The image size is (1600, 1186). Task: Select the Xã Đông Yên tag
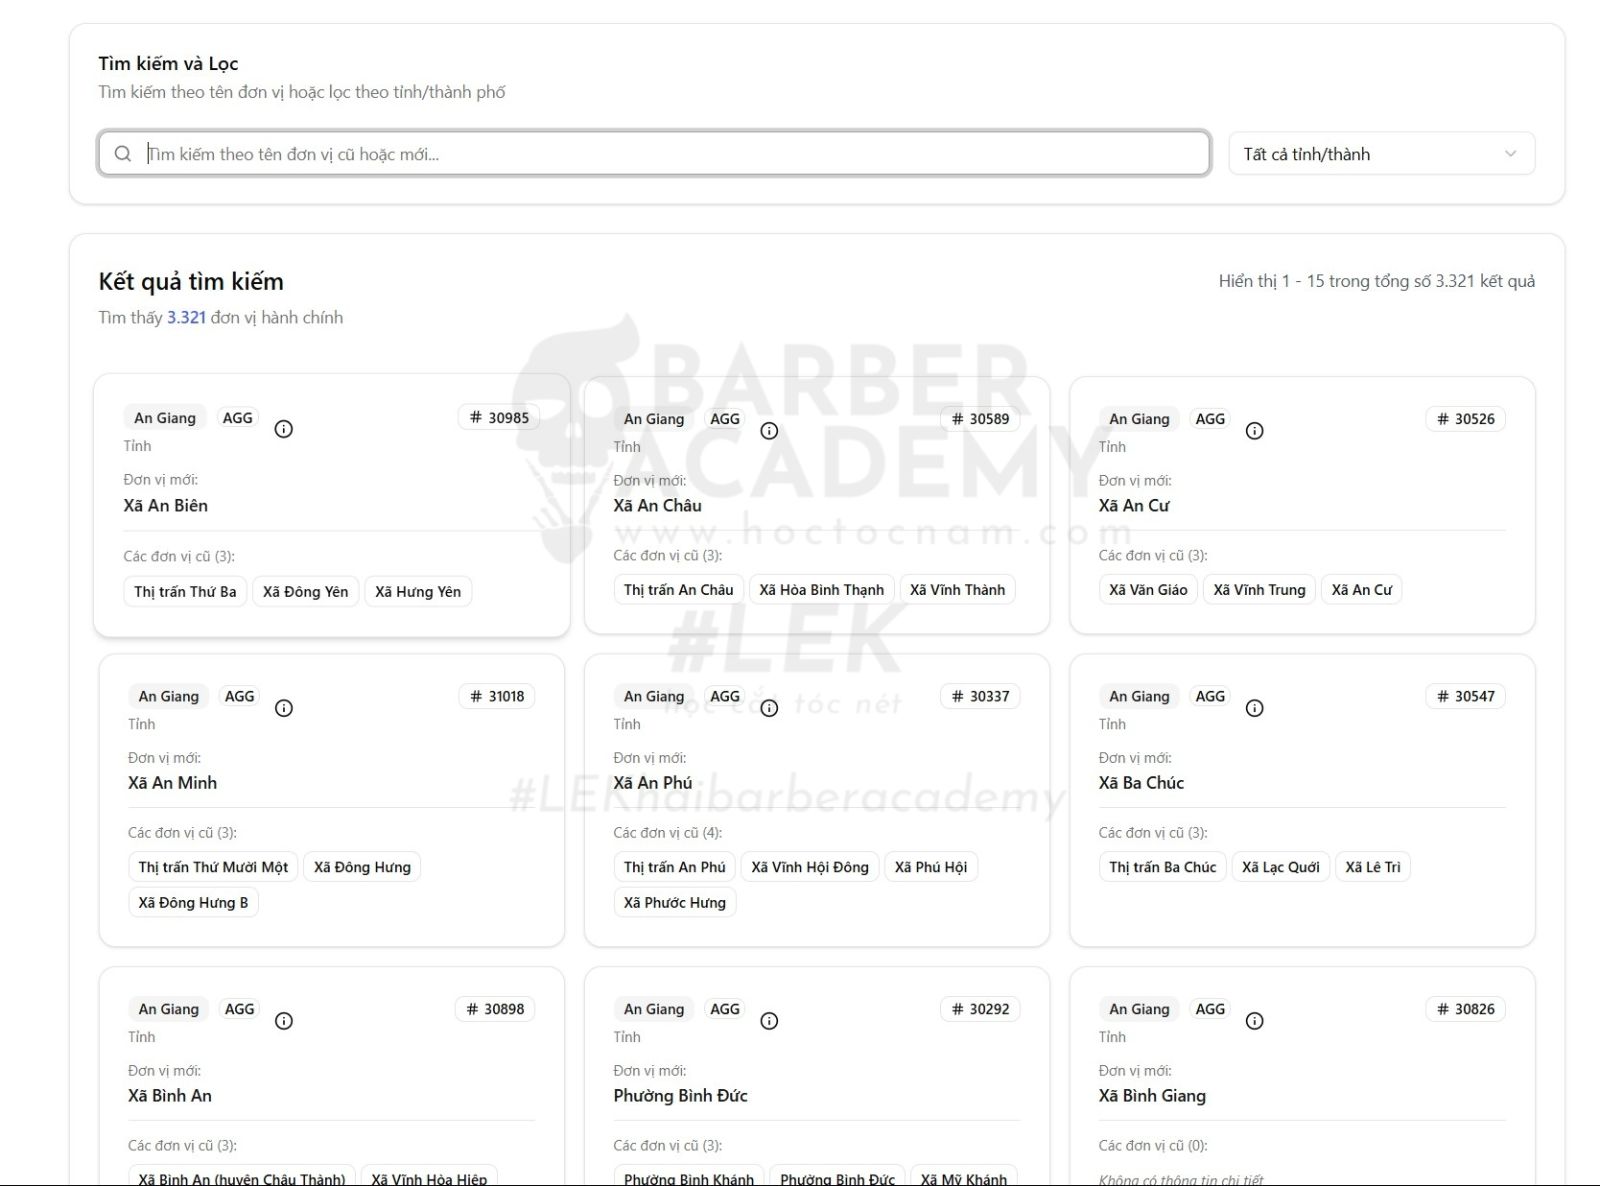[305, 592]
